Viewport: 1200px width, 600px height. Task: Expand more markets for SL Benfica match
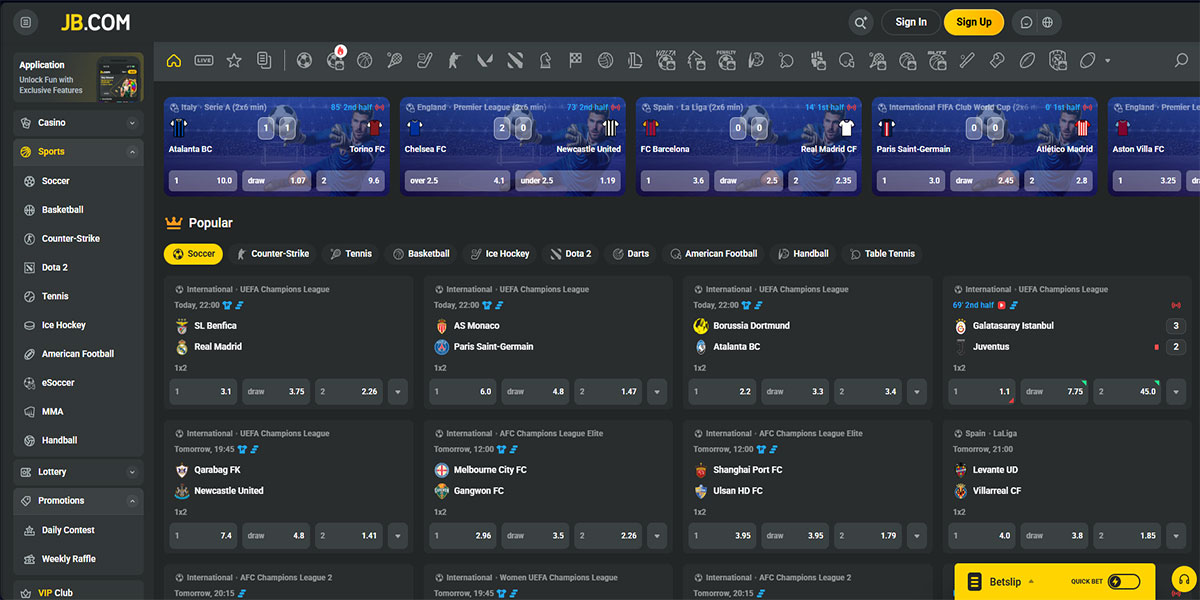pyautogui.click(x=397, y=392)
